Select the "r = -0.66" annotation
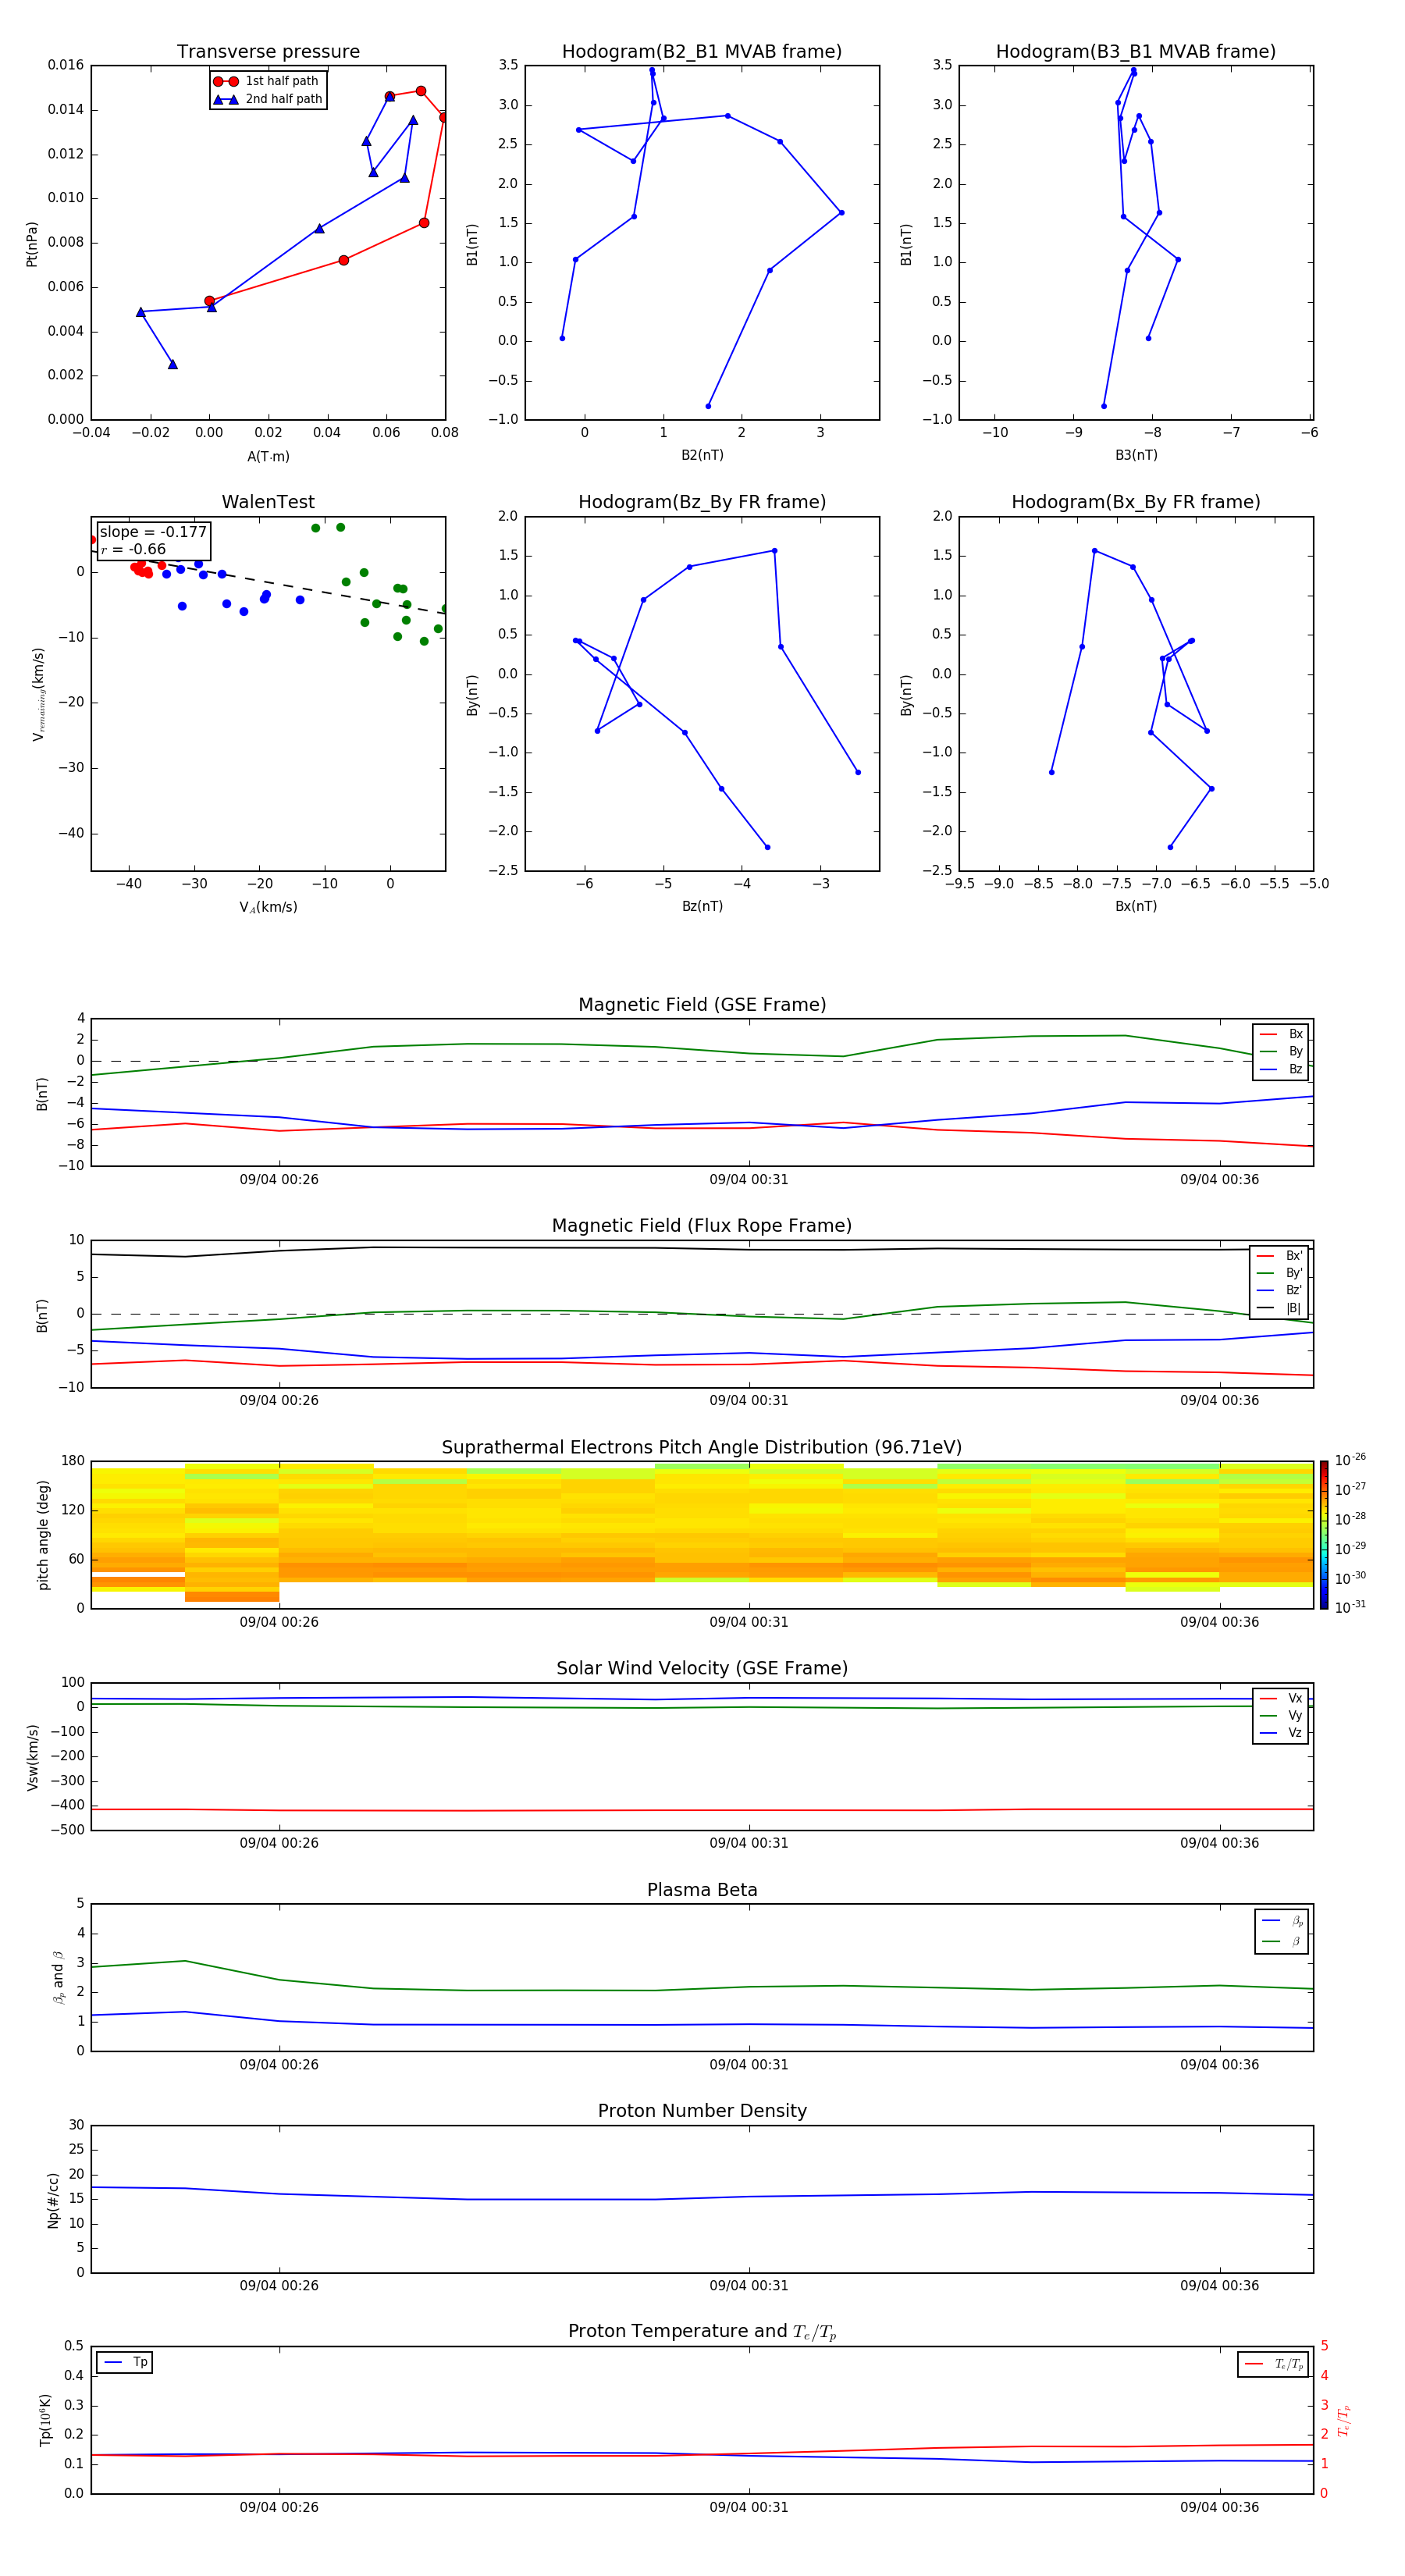This screenshot has width=1405, height=2576. 133,549
